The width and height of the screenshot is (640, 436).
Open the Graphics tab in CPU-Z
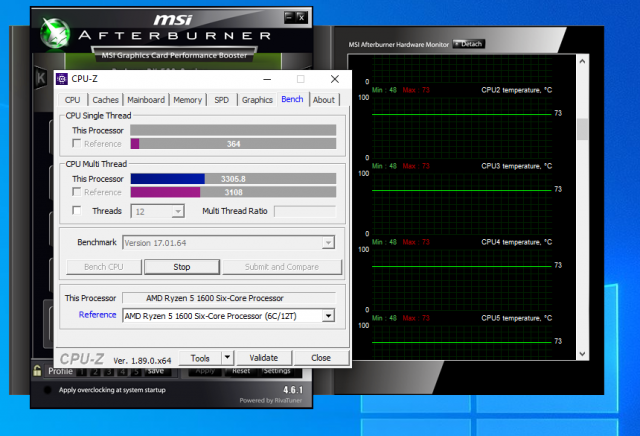(257, 100)
